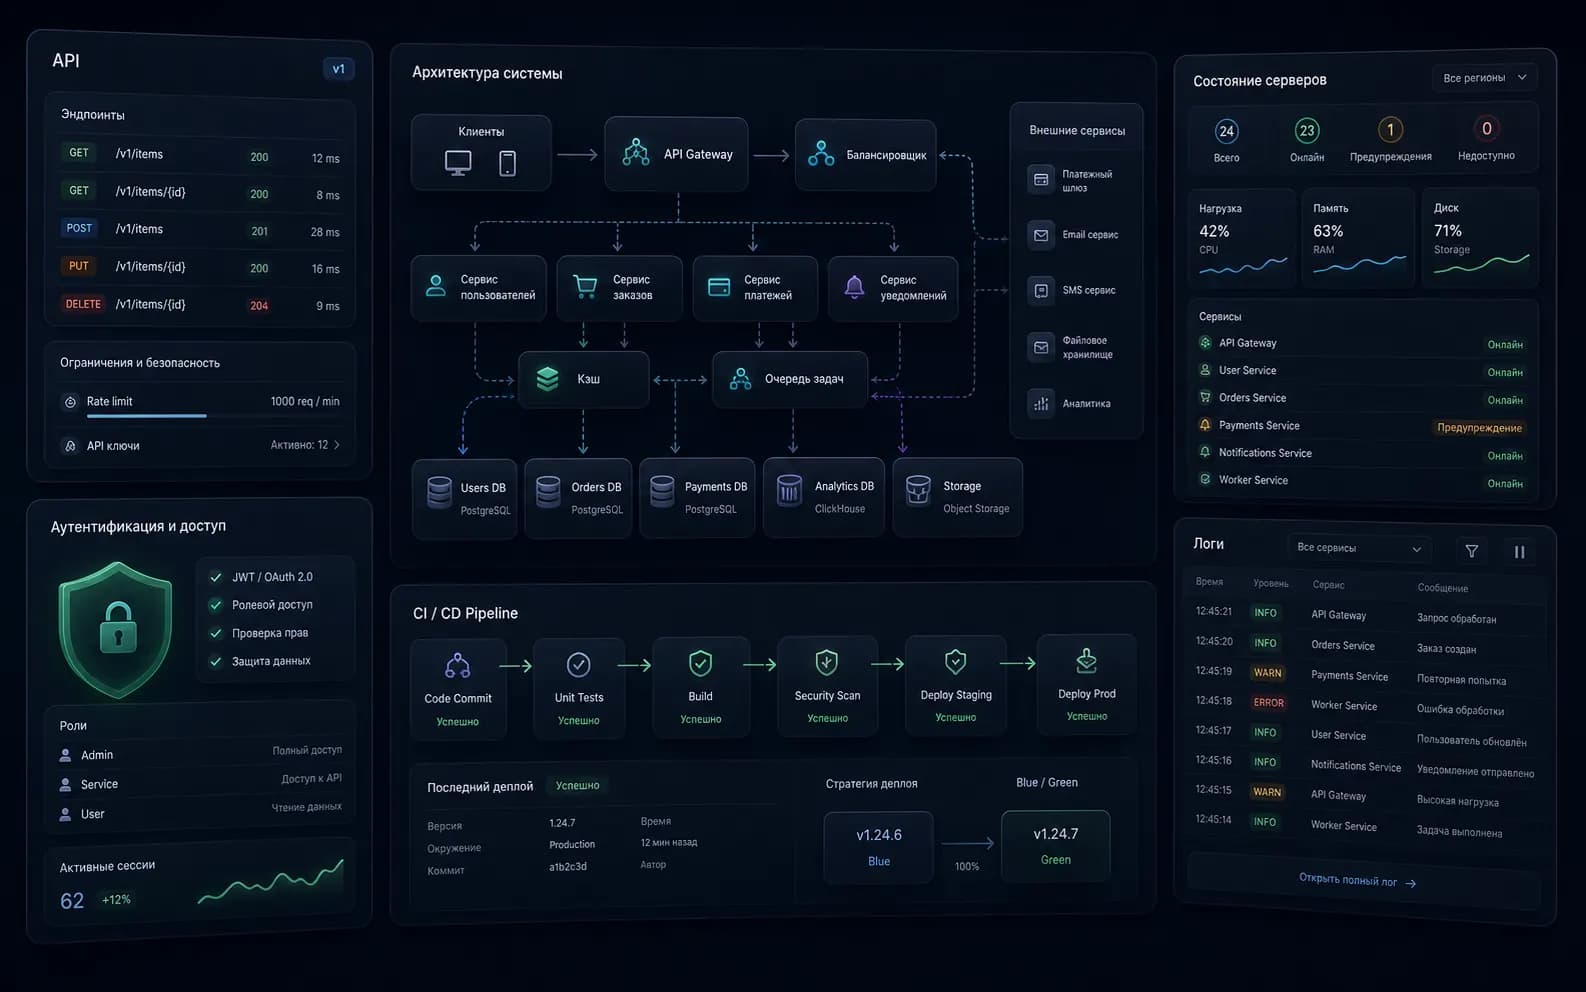Select the GET /v1/items endpoint row
This screenshot has width=1586, height=992.
pos(200,155)
